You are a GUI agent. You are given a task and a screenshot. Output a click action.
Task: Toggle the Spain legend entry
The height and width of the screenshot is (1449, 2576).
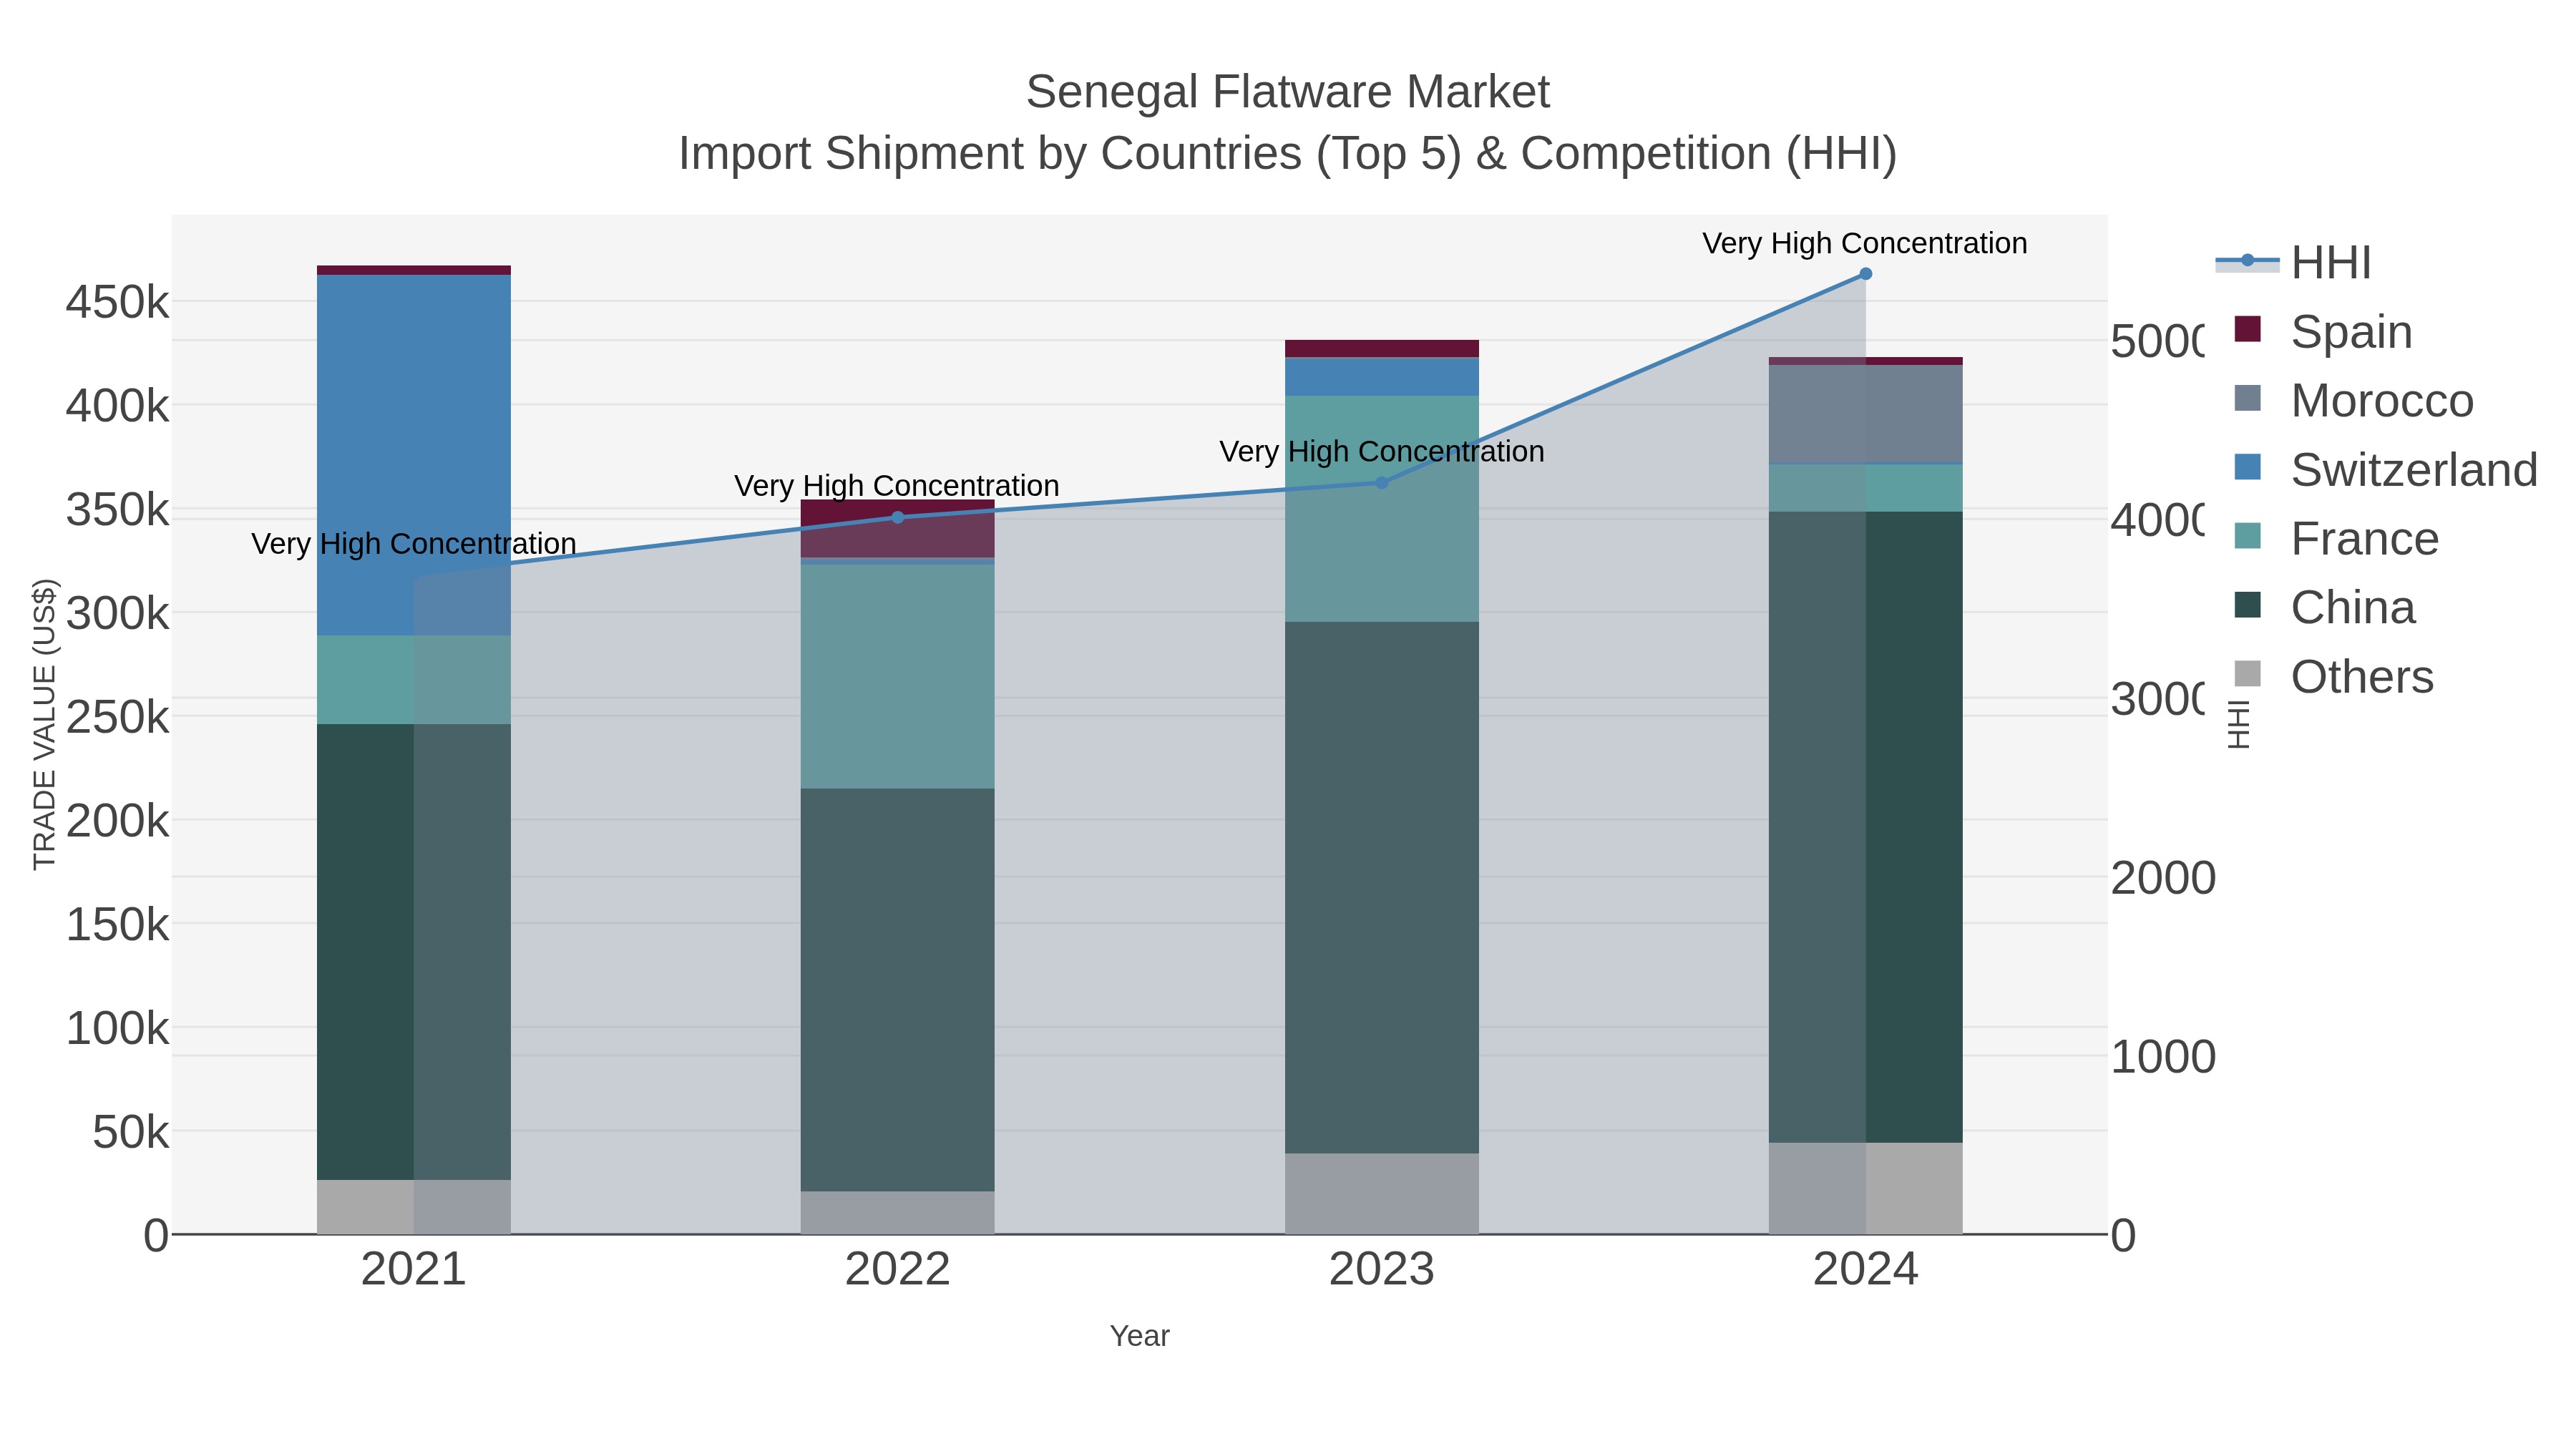(2323, 331)
